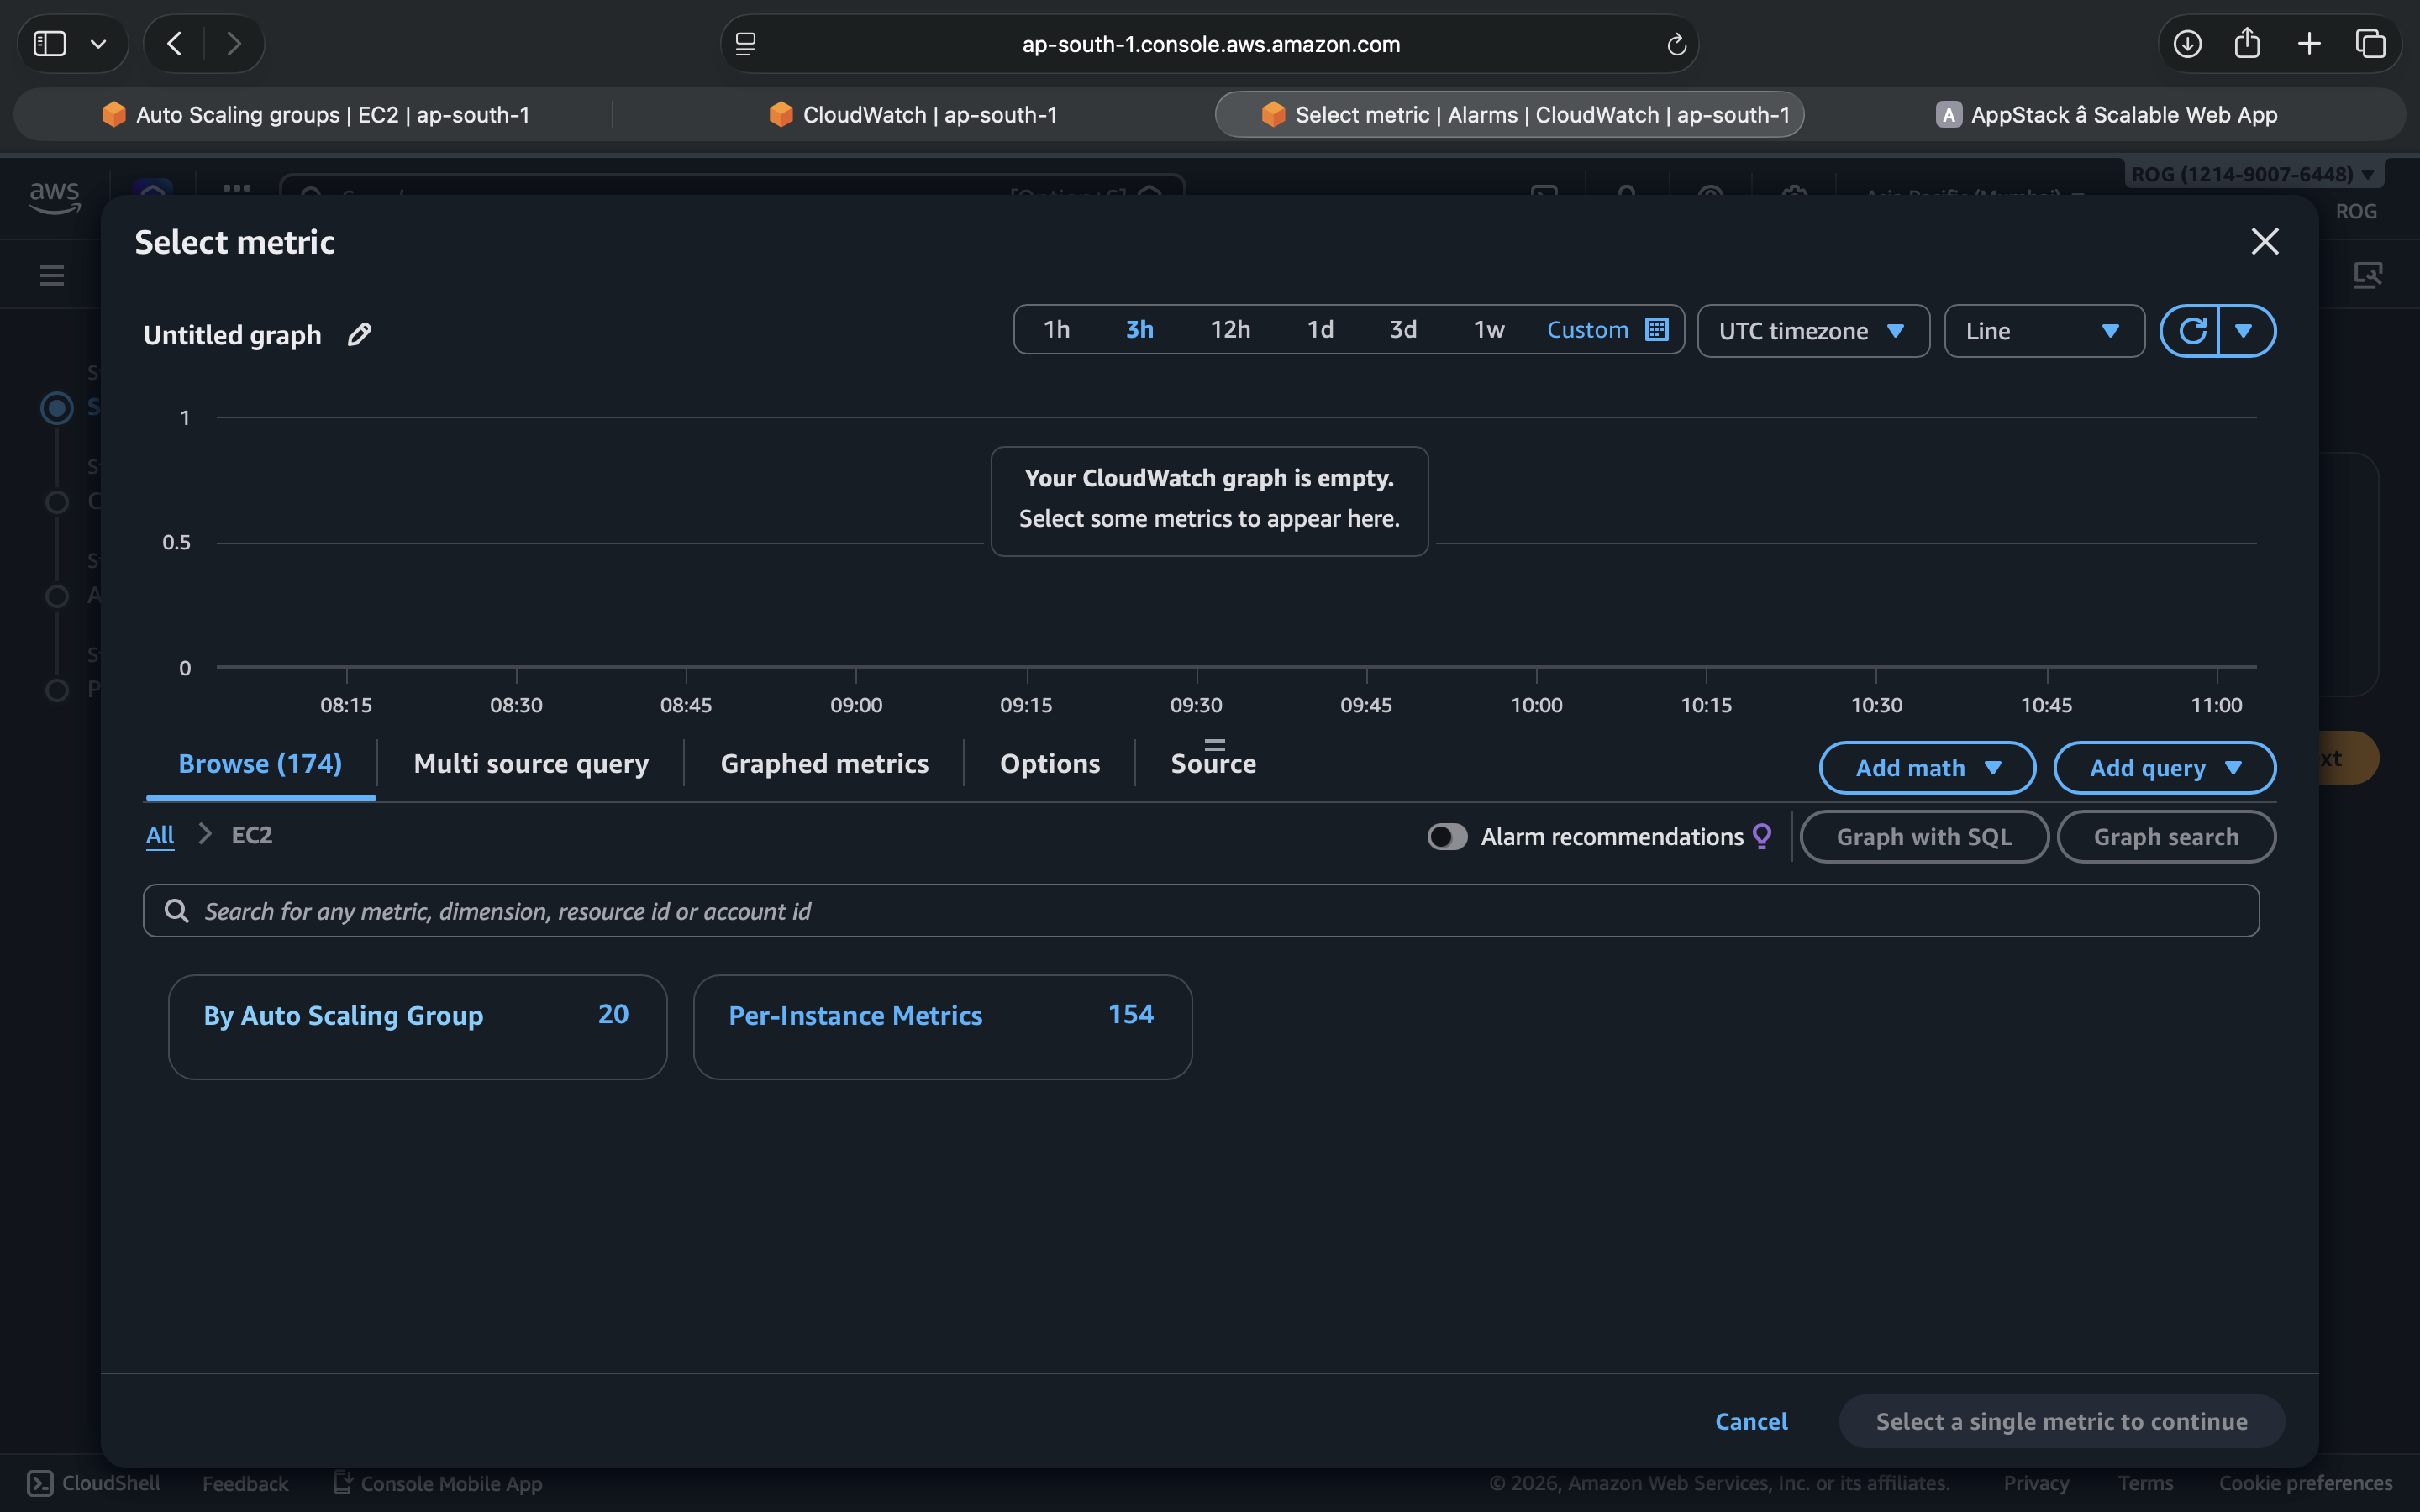The width and height of the screenshot is (2420, 1512).
Task: Click the Alarm recommendations lightbulb icon
Action: 1762,836
